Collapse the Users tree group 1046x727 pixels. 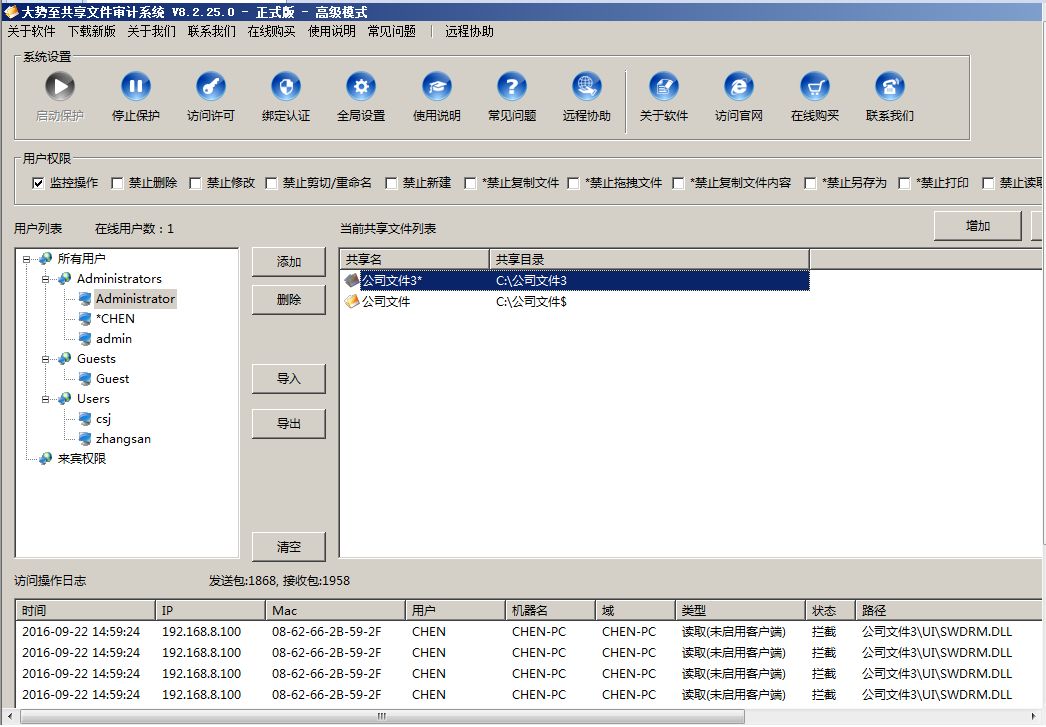tap(45, 399)
